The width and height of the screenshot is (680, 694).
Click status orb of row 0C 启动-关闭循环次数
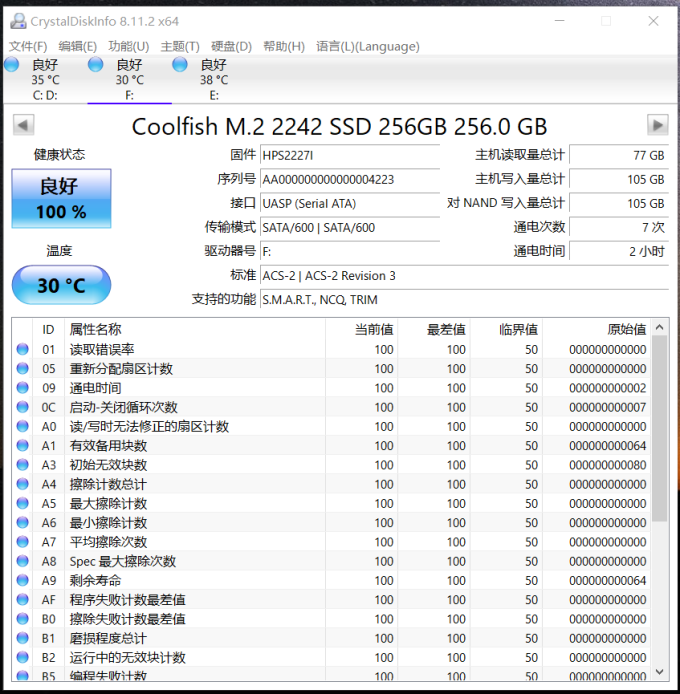[23, 407]
